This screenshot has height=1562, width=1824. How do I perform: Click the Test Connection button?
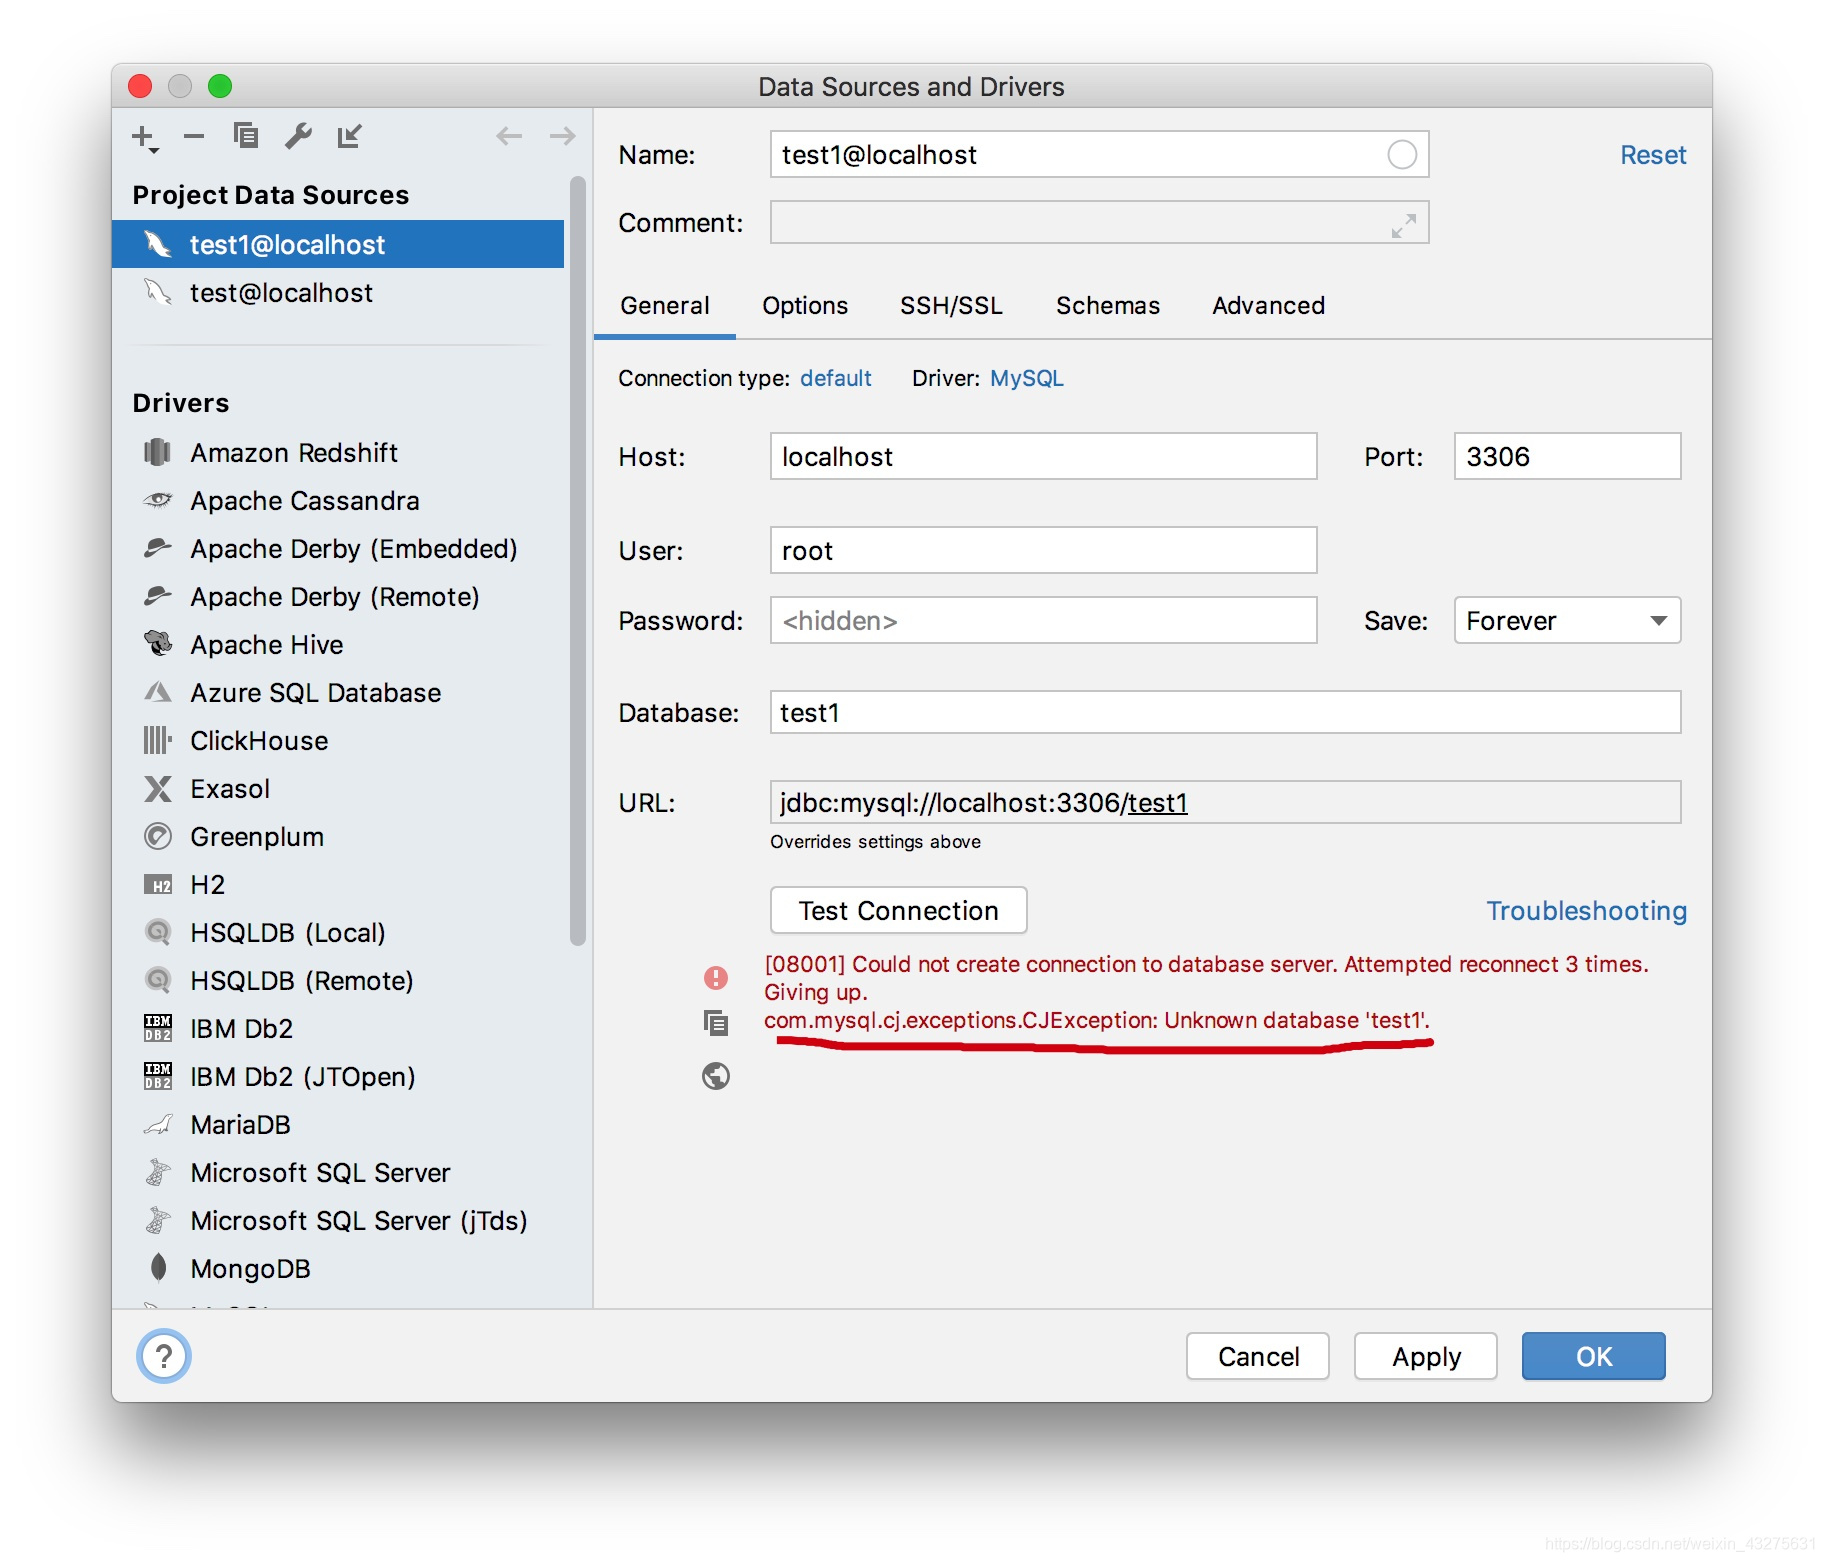point(897,910)
